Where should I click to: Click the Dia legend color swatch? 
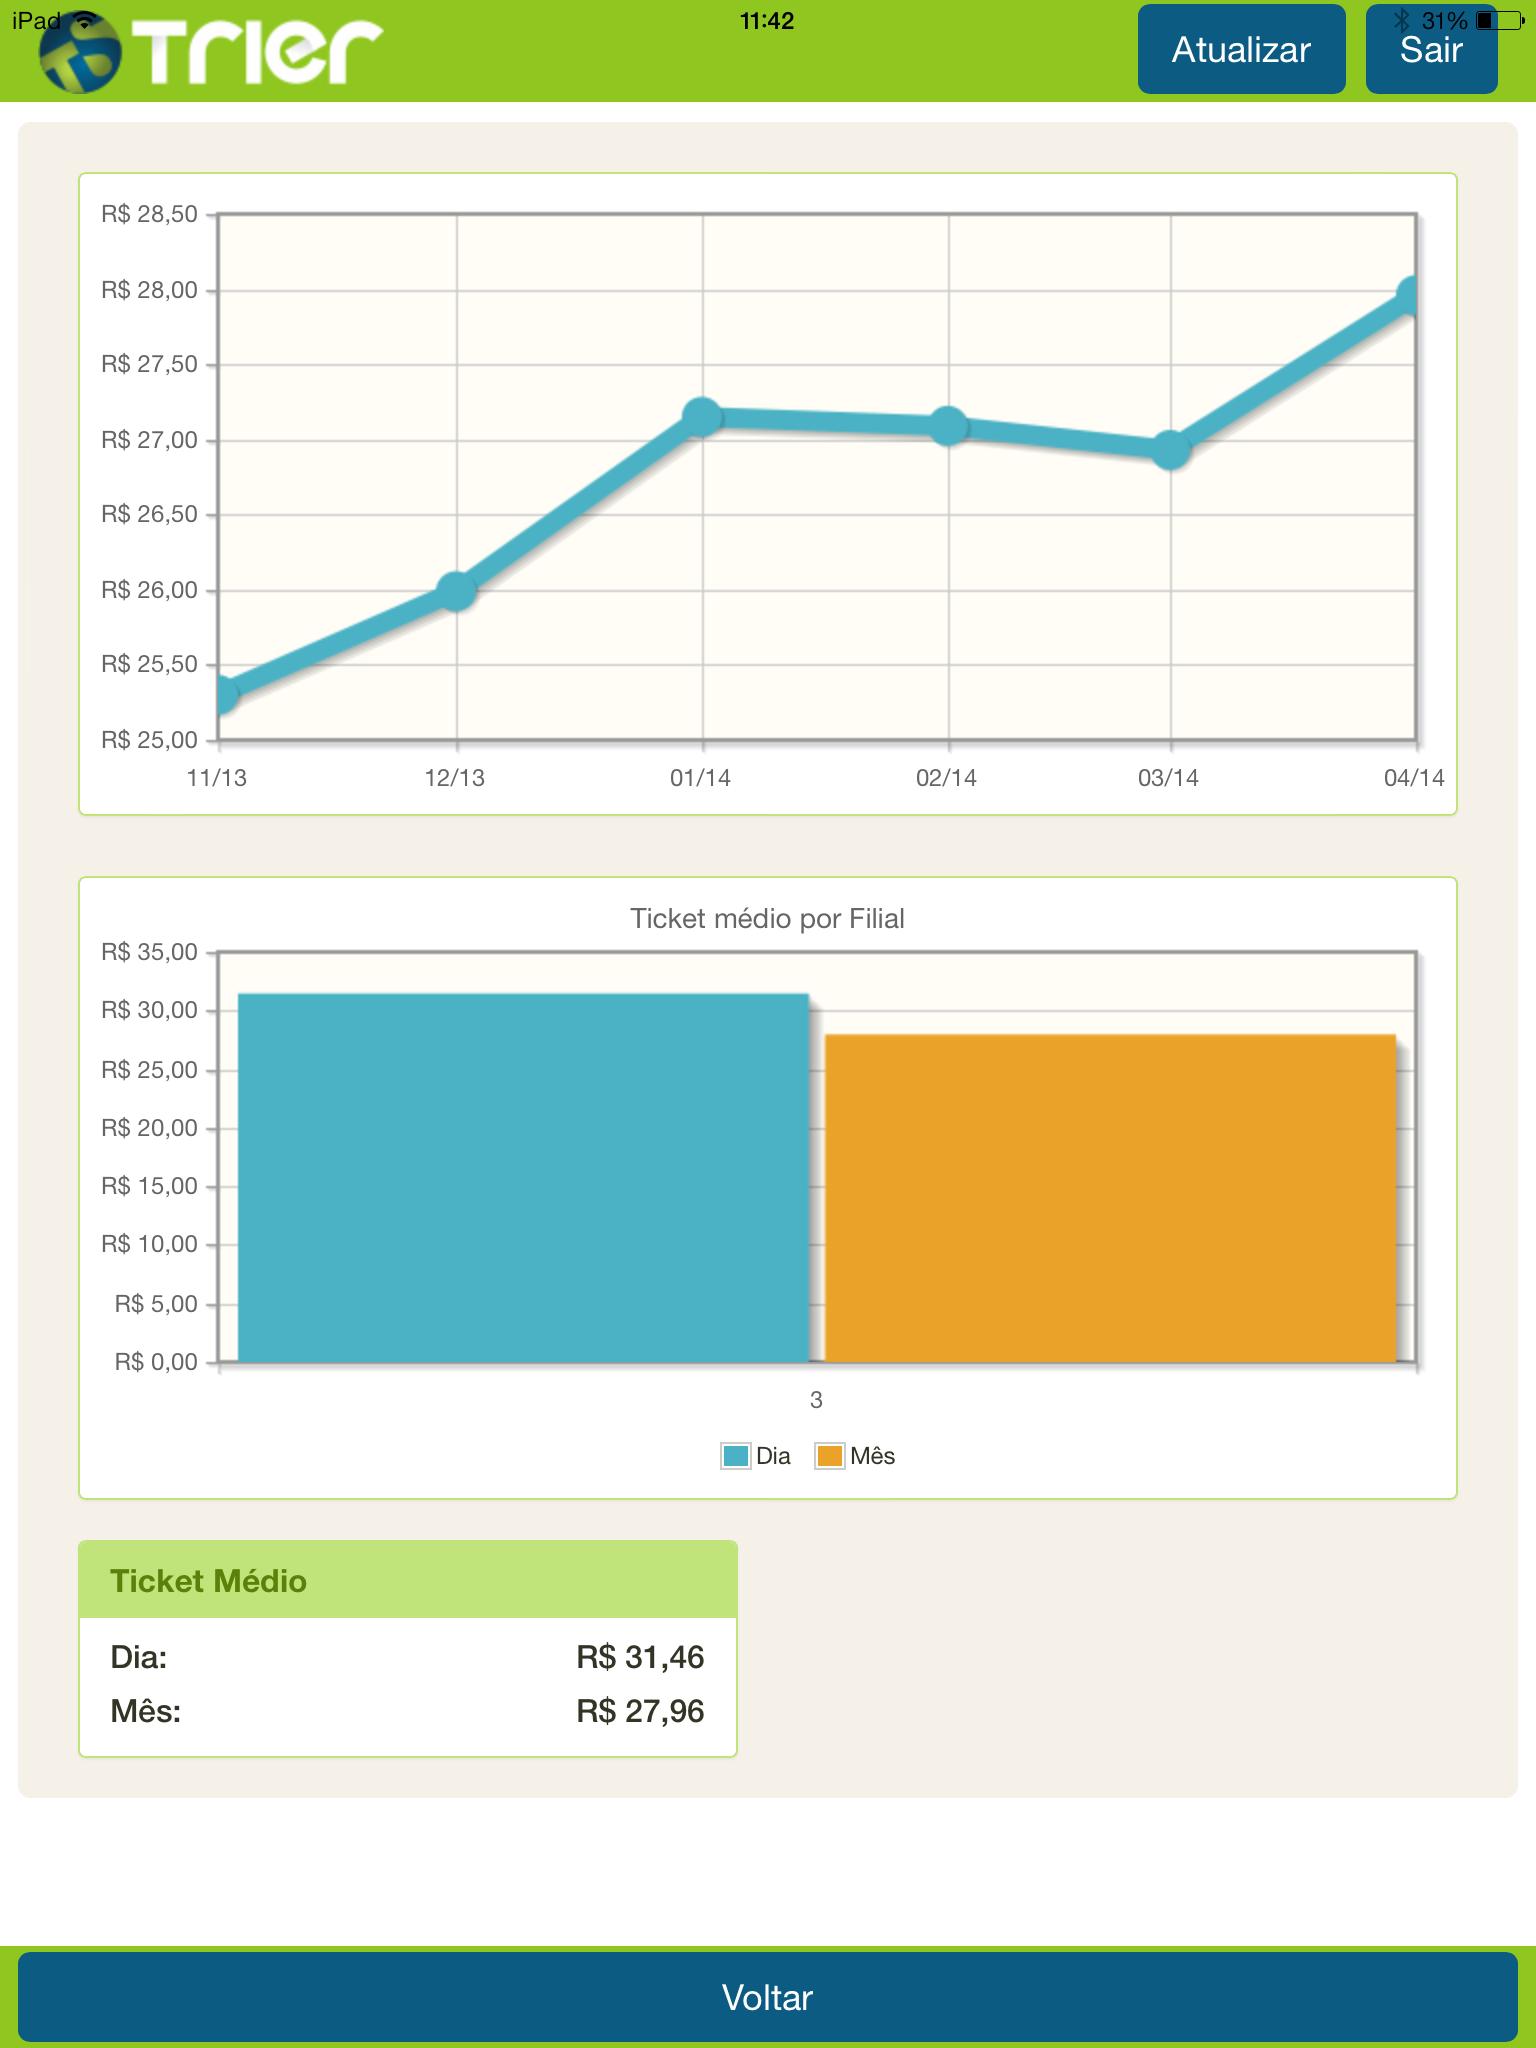point(736,1456)
